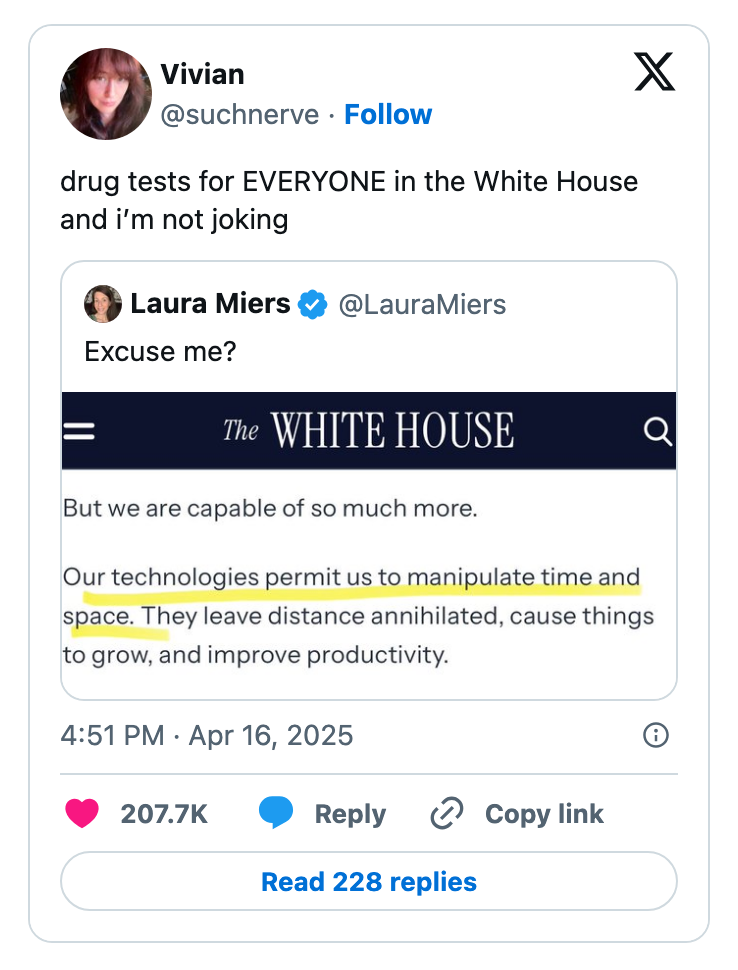Follow @suchnerve

click(x=388, y=114)
